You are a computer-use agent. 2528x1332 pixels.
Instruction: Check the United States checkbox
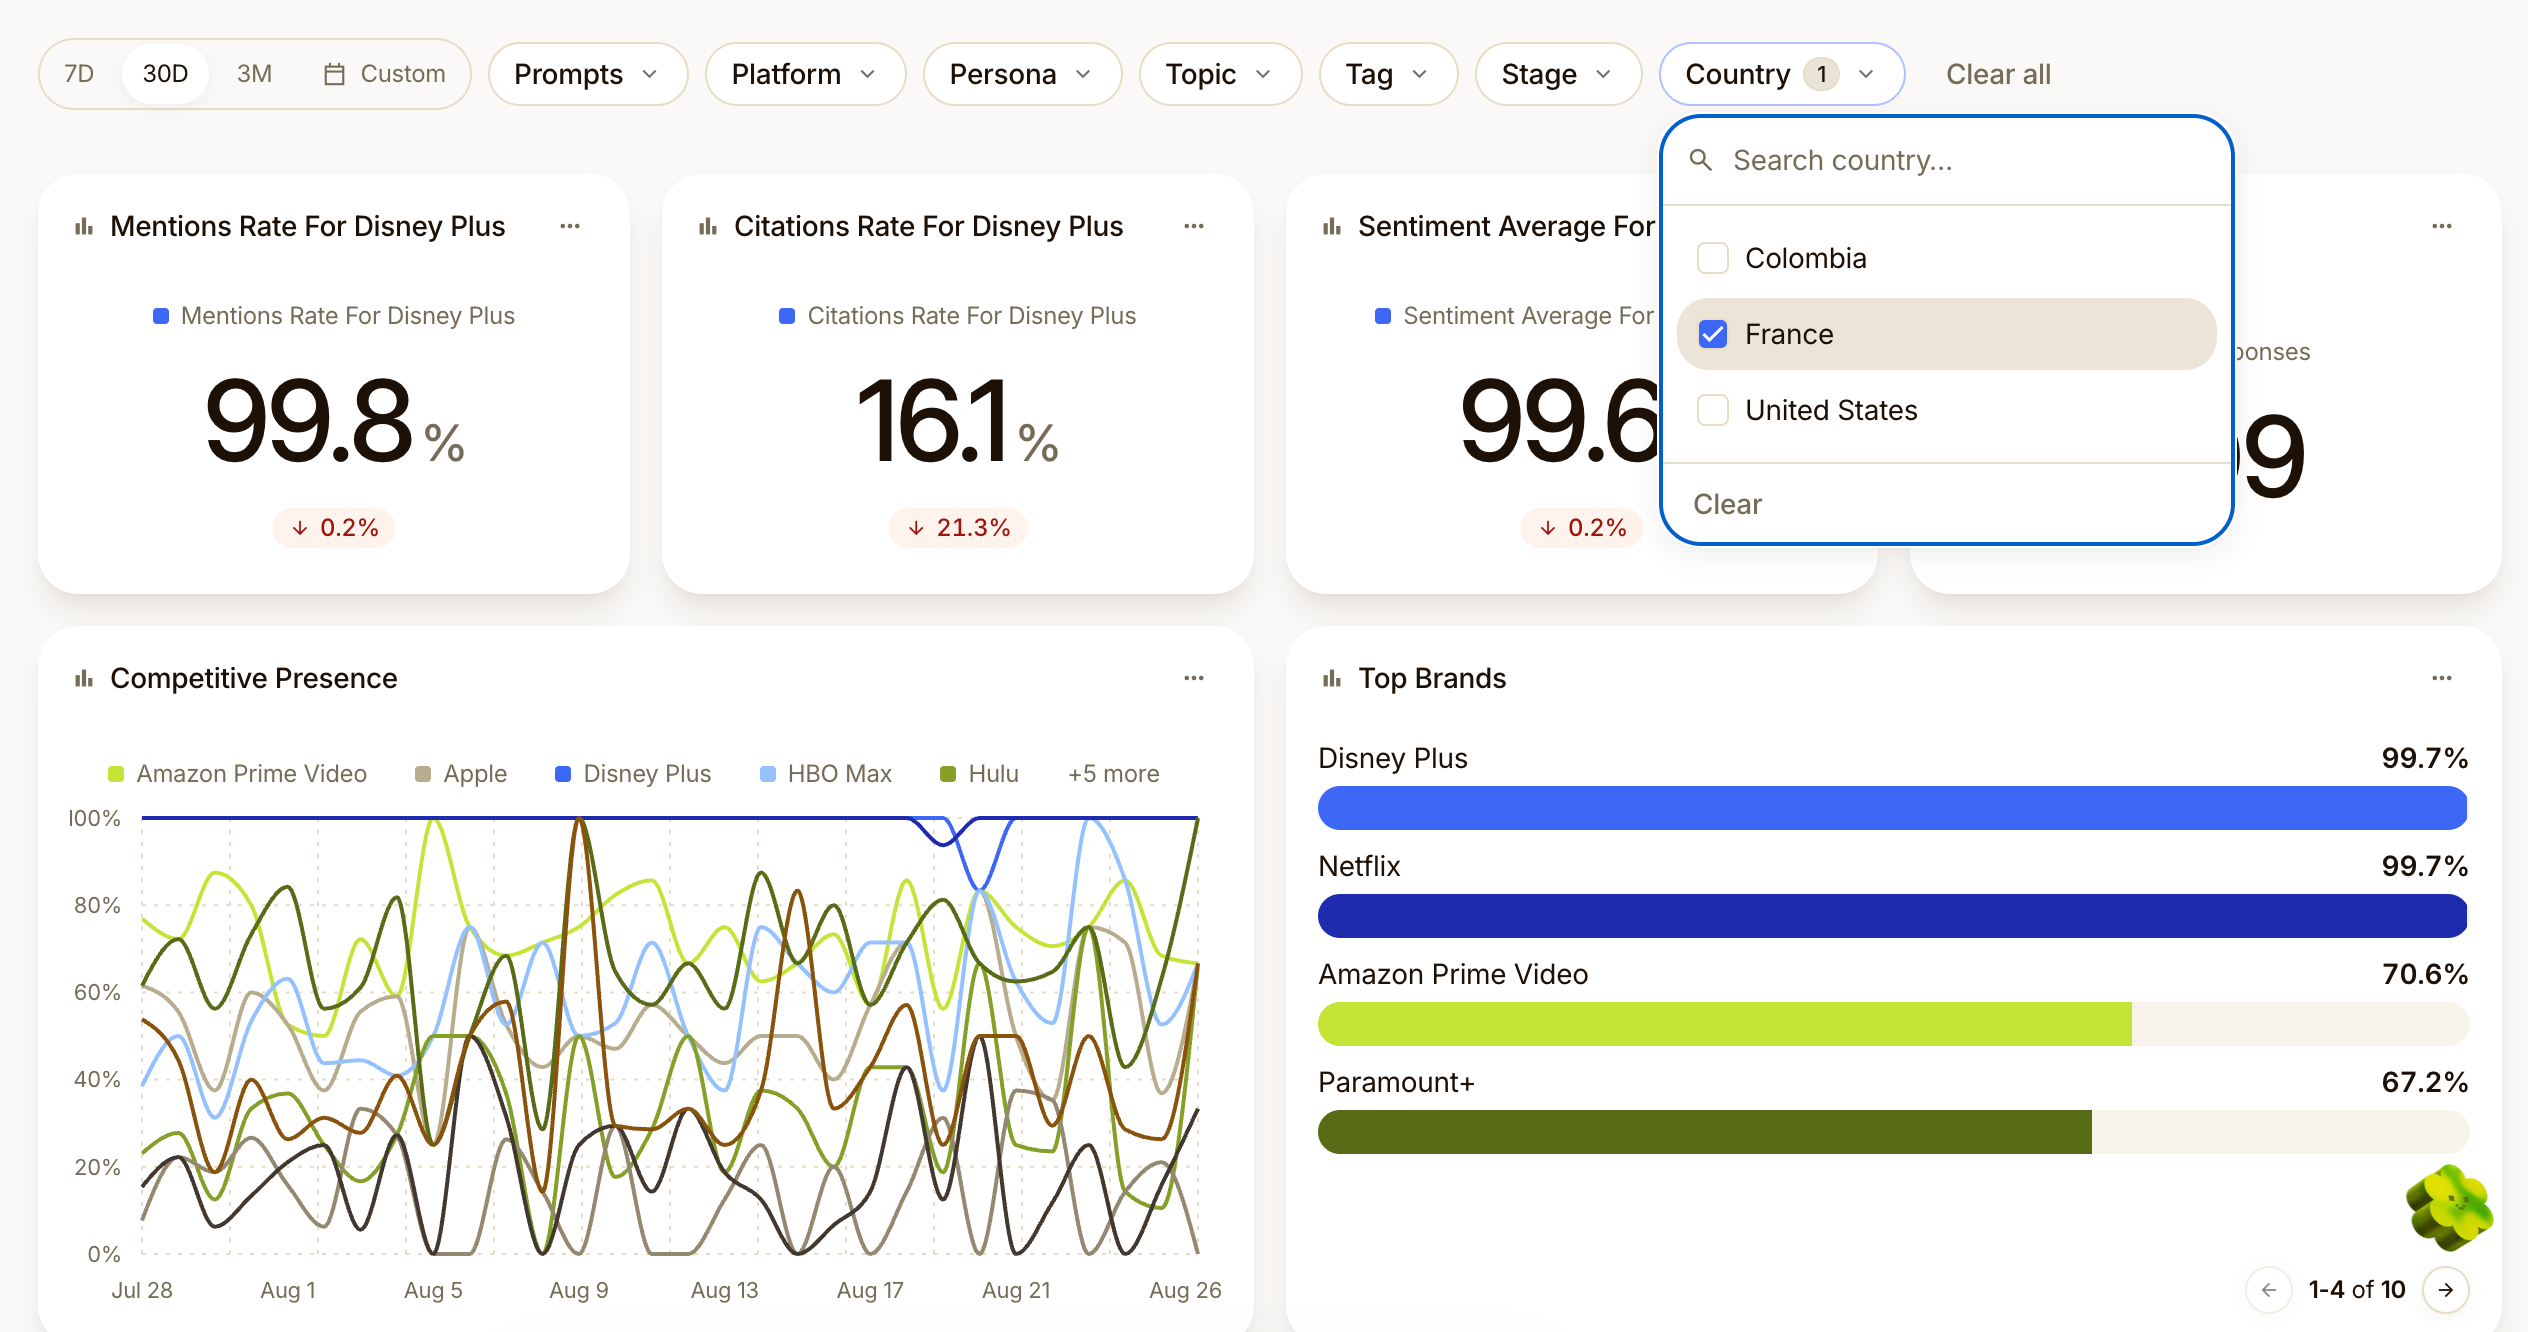pos(1713,410)
